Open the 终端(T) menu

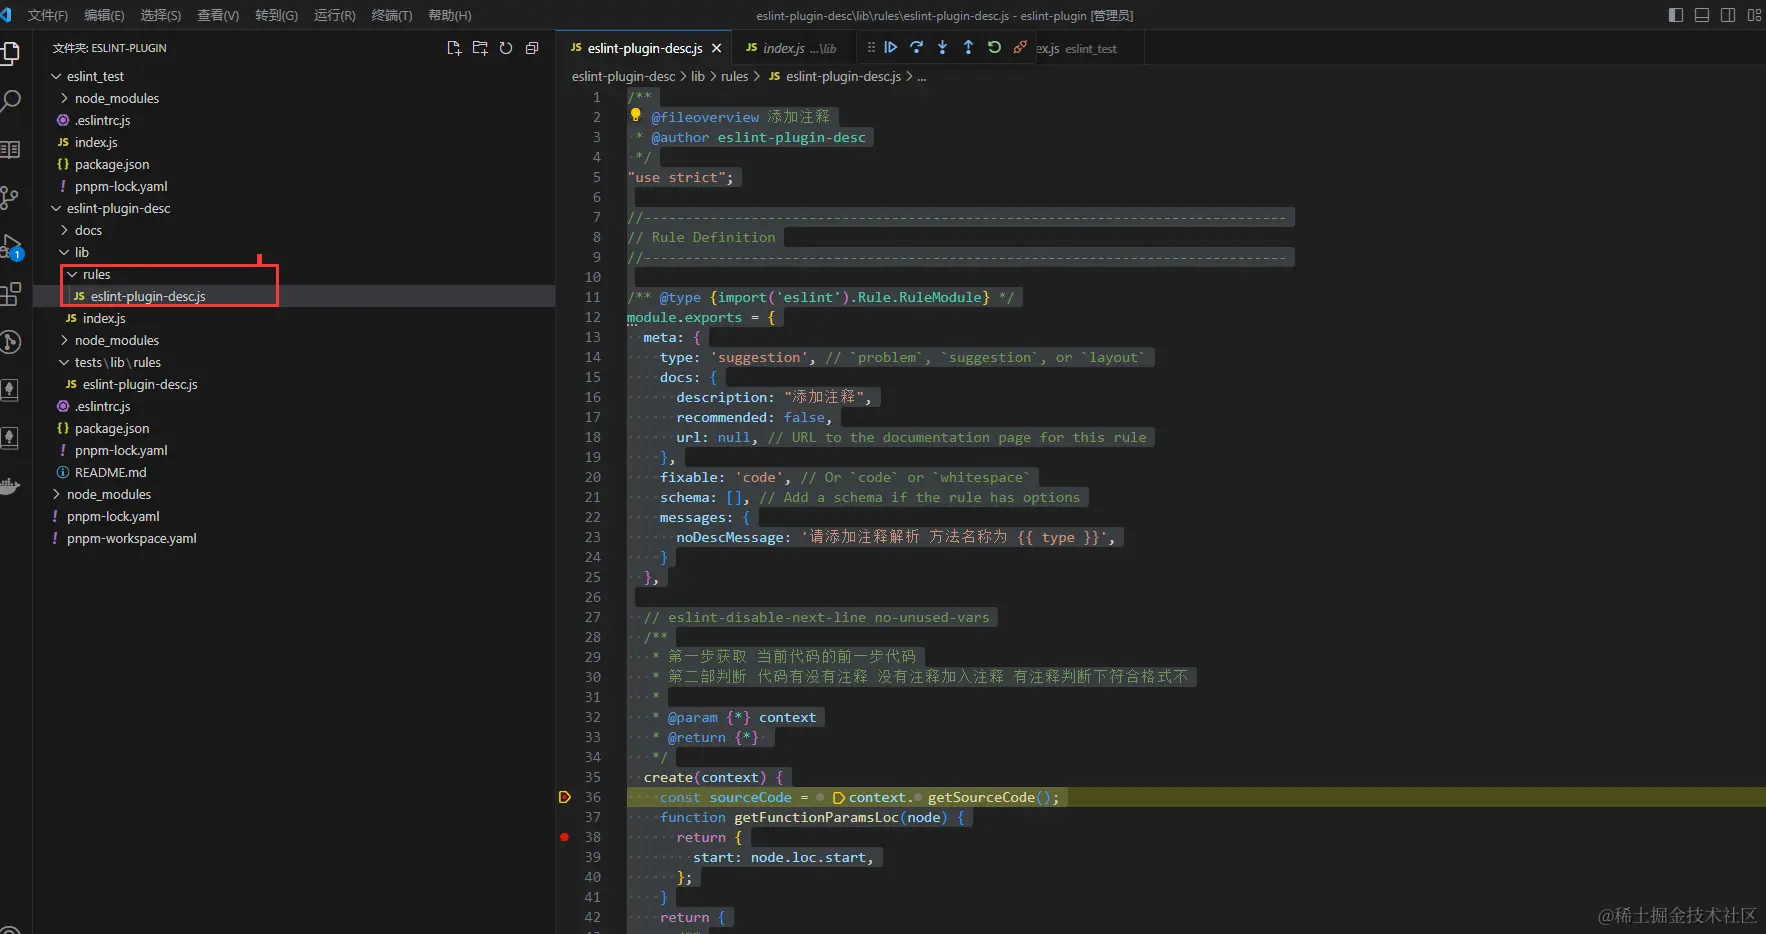(392, 15)
